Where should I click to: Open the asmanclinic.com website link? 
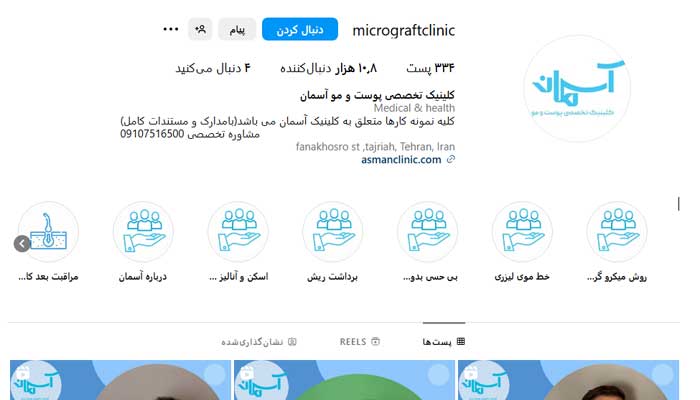[x=401, y=160]
